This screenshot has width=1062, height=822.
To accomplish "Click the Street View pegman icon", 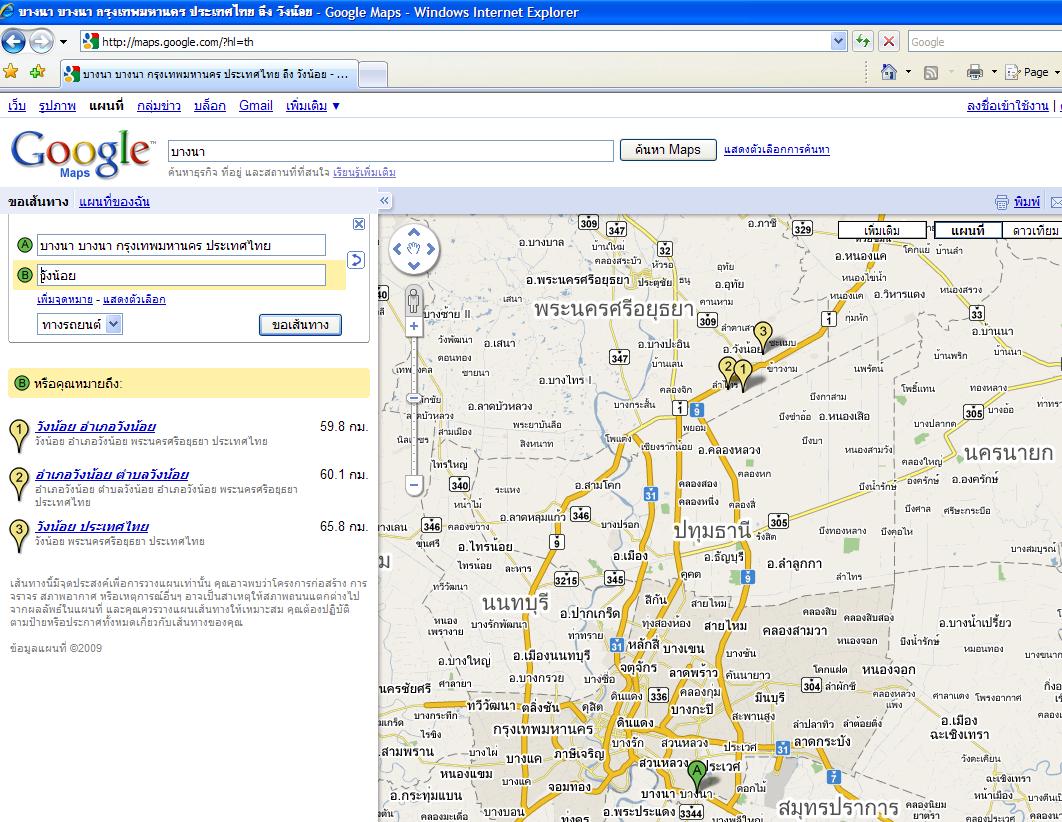I will click(414, 299).
